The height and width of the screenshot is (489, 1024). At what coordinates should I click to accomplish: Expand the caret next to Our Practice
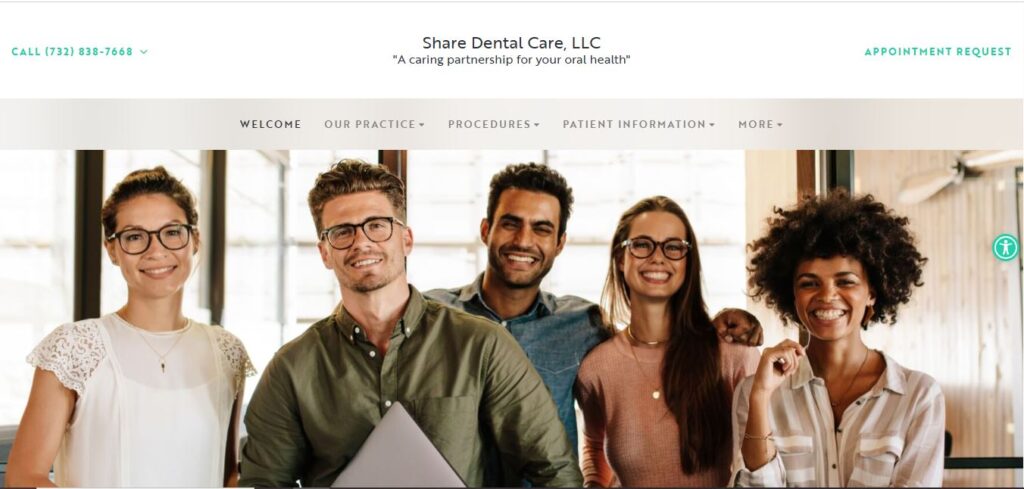422,125
